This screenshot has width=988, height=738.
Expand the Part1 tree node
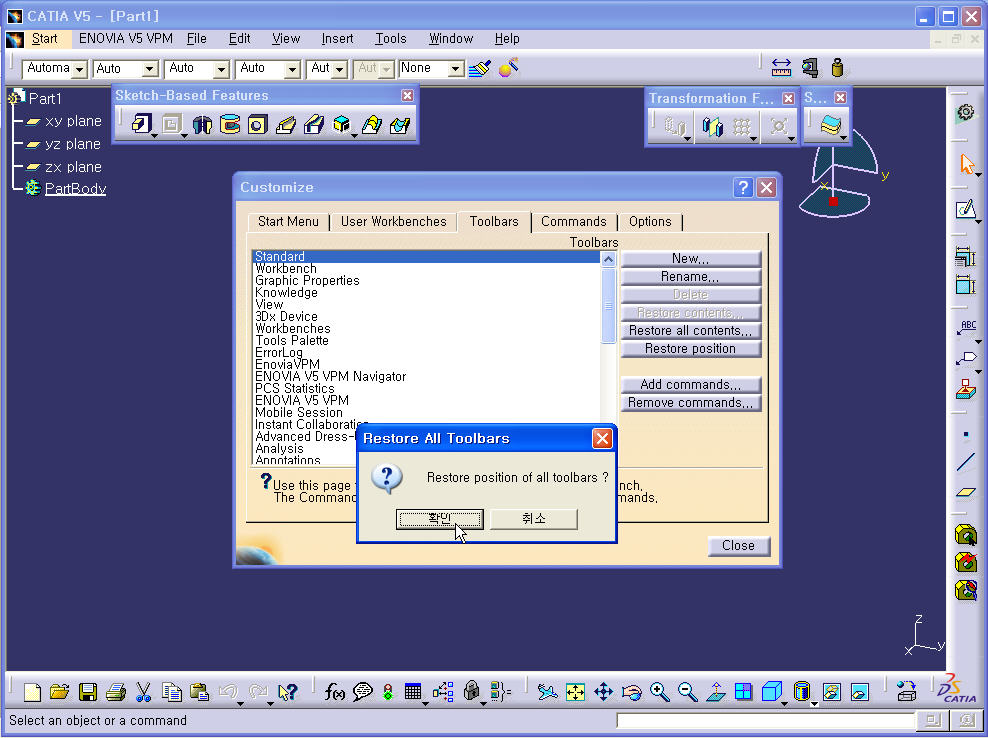[16, 98]
